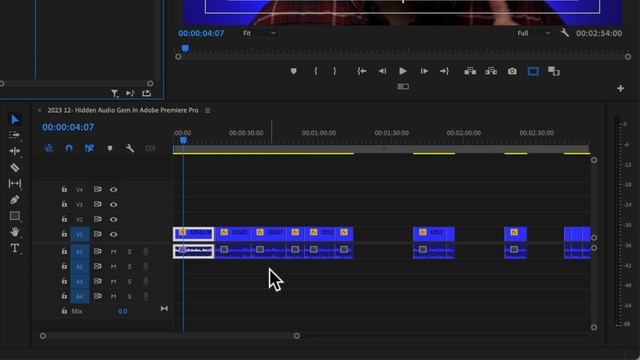Hide video track V2 with eye icon
640x360 pixels.
pyautogui.click(x=113, y=219)
